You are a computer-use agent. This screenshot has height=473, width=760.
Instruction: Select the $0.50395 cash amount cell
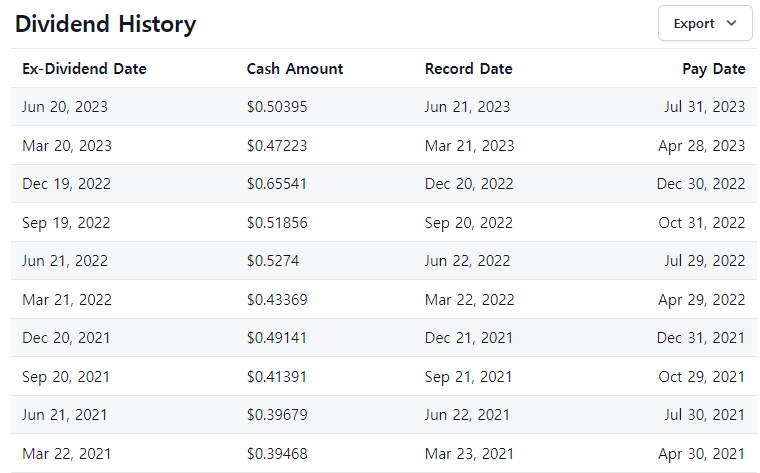277,107
